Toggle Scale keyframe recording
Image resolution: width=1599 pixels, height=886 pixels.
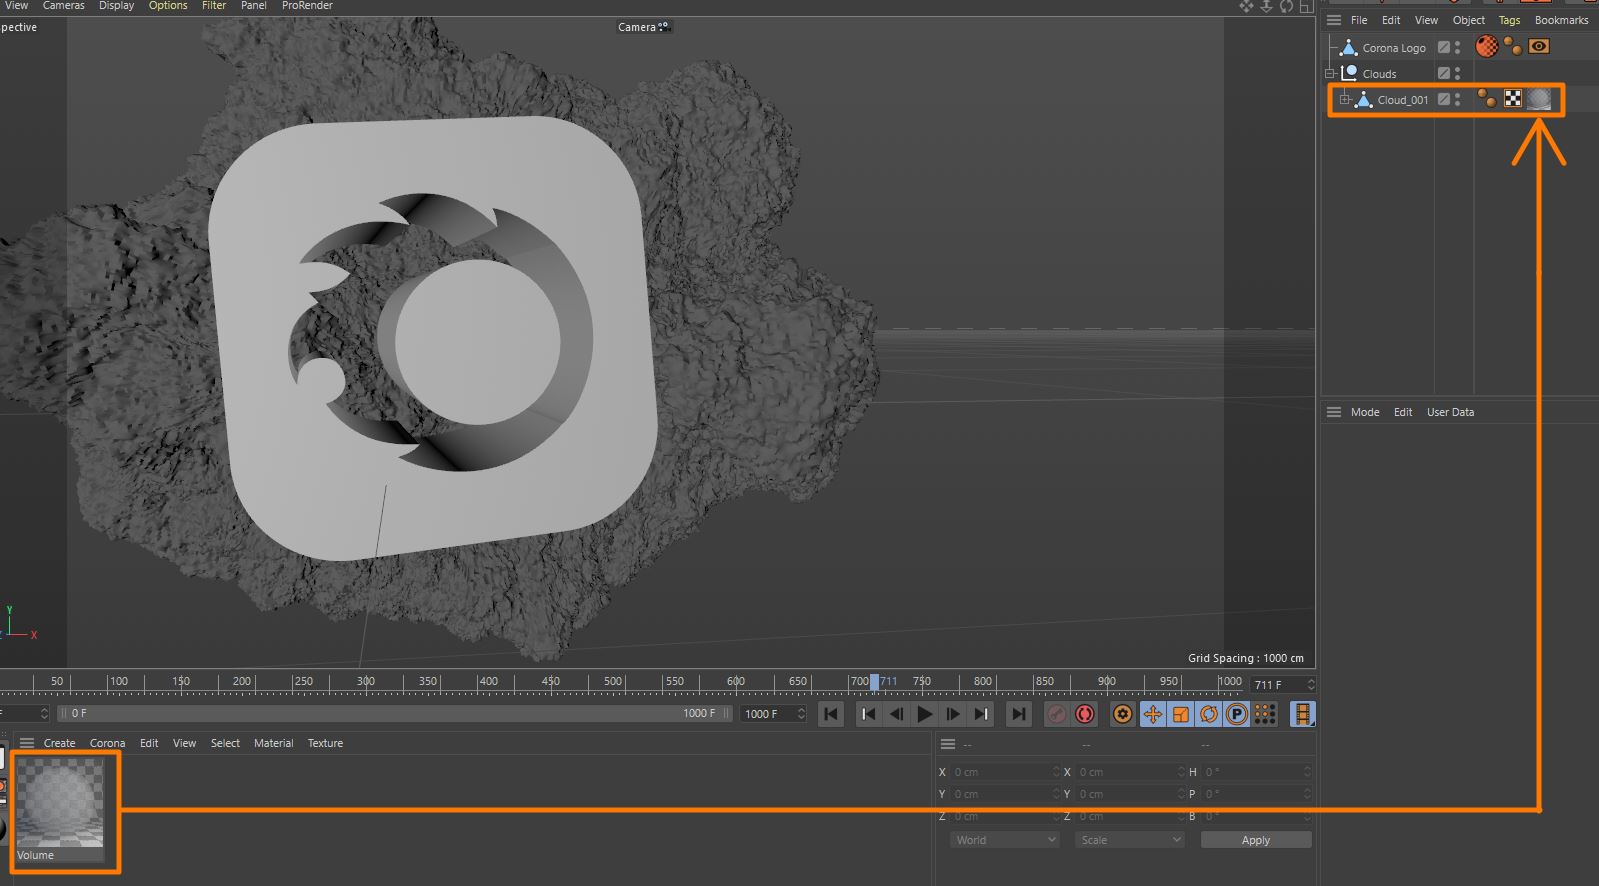[x=1181, y=714]
